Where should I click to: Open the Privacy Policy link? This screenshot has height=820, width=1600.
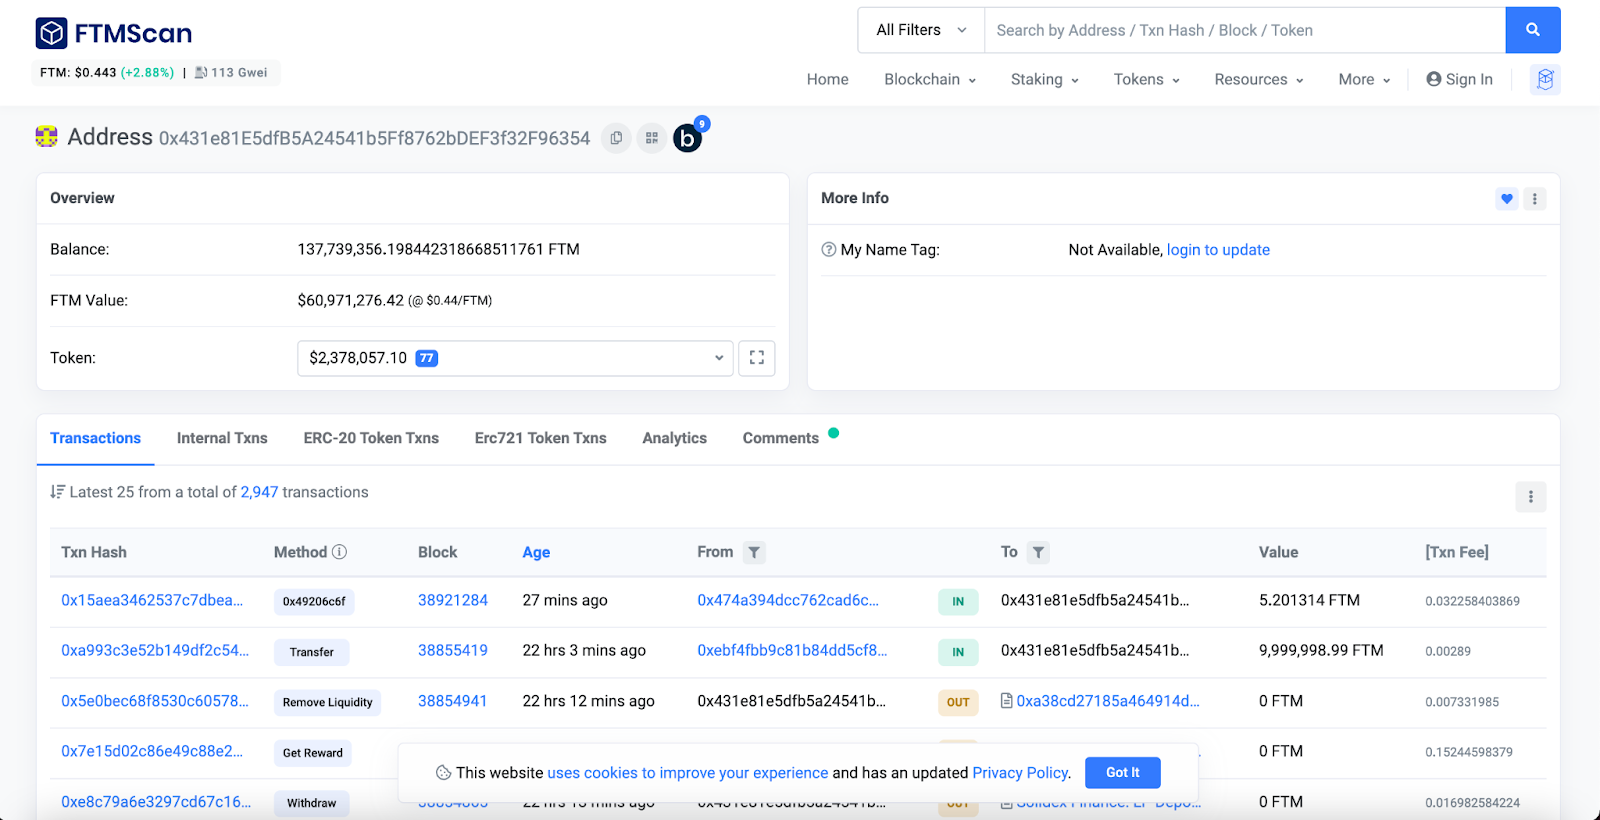coord(1020,773)
